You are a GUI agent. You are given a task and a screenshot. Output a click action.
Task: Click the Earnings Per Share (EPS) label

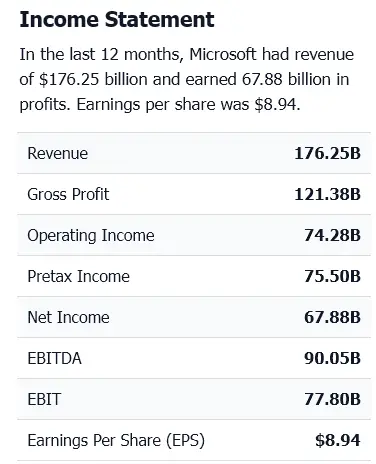pos(116,441)
